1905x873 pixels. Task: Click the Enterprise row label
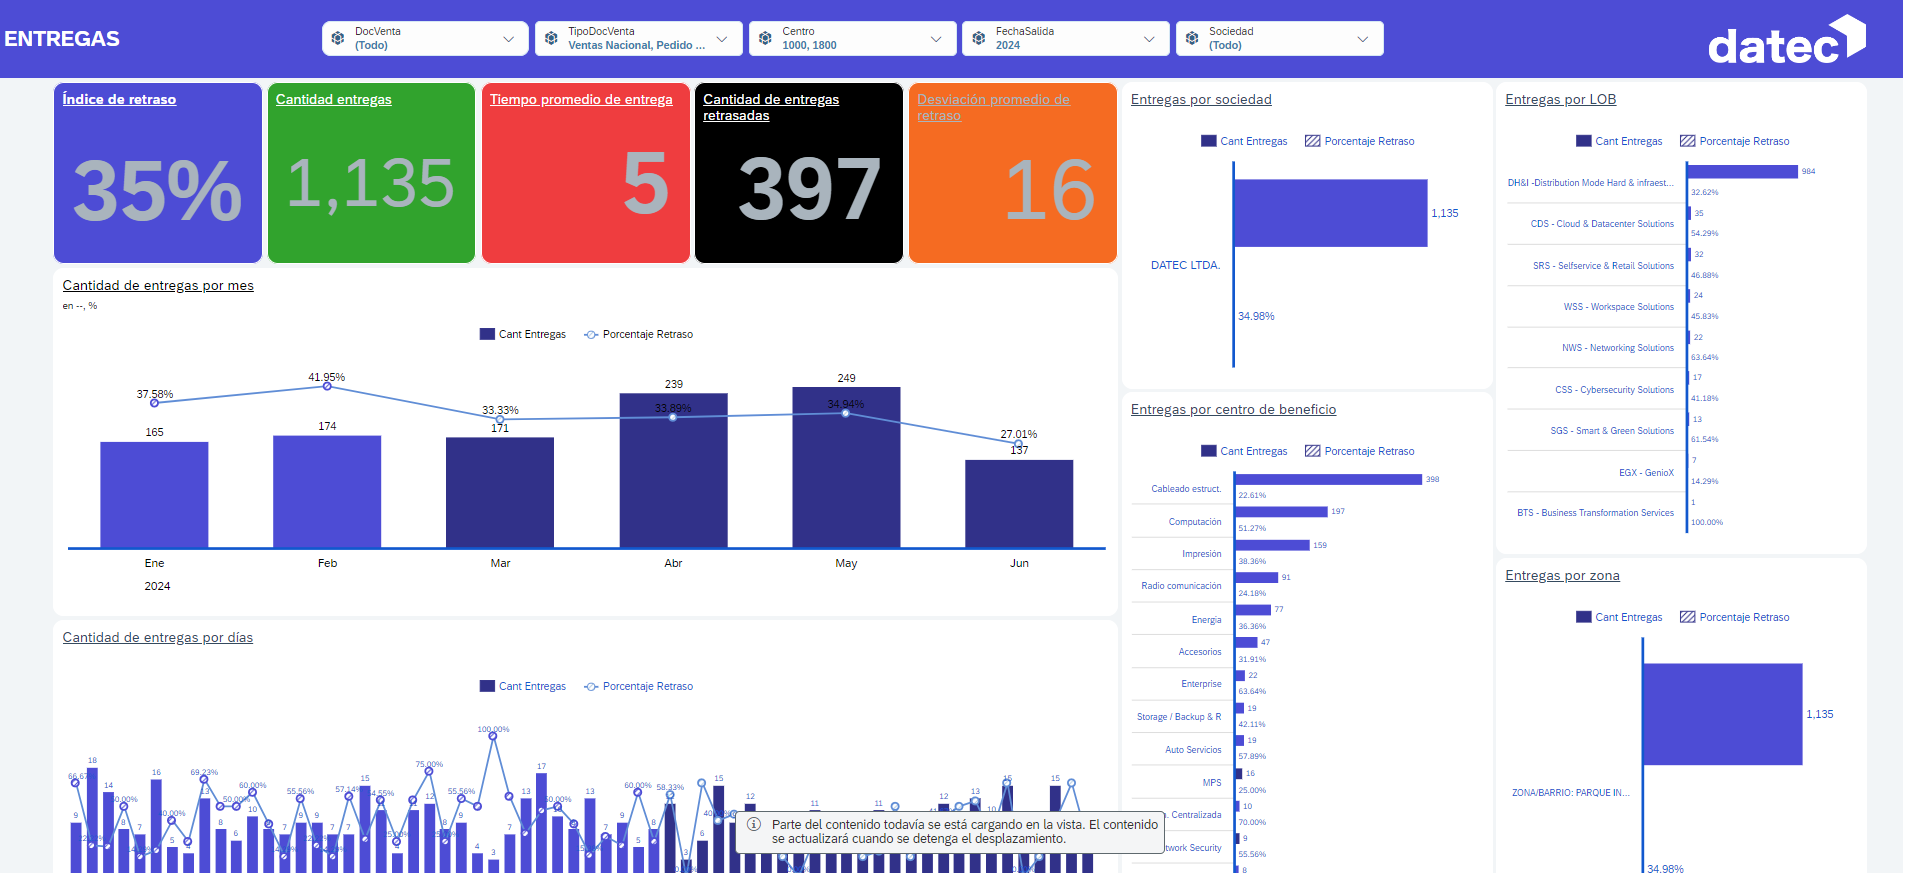(x=1201, y=684)
